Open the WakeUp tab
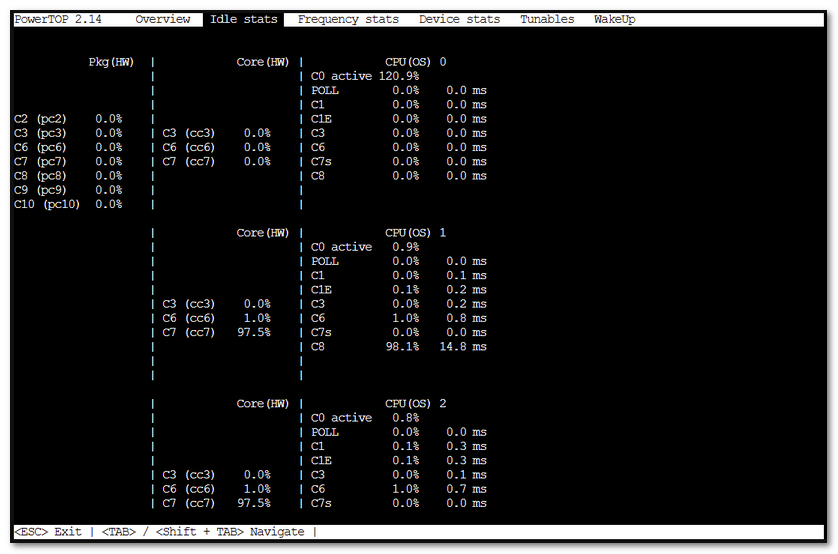 pos(615,19)
